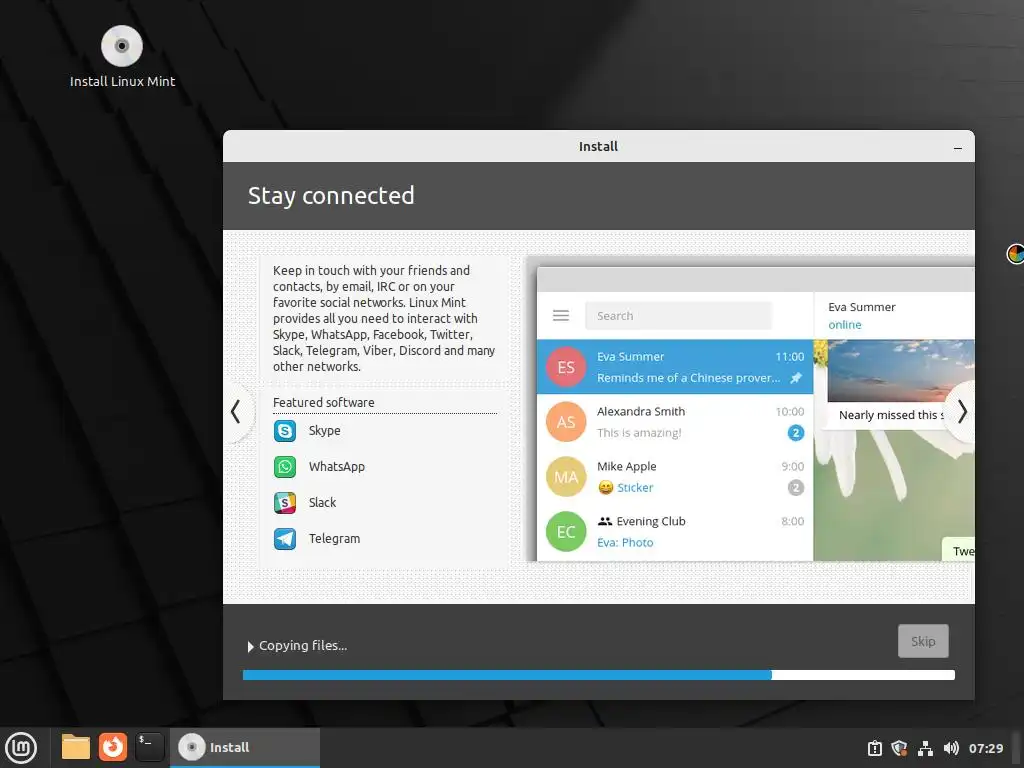
Task: Click the WhatsApp icon in Featured software
Action: point(285,467)
